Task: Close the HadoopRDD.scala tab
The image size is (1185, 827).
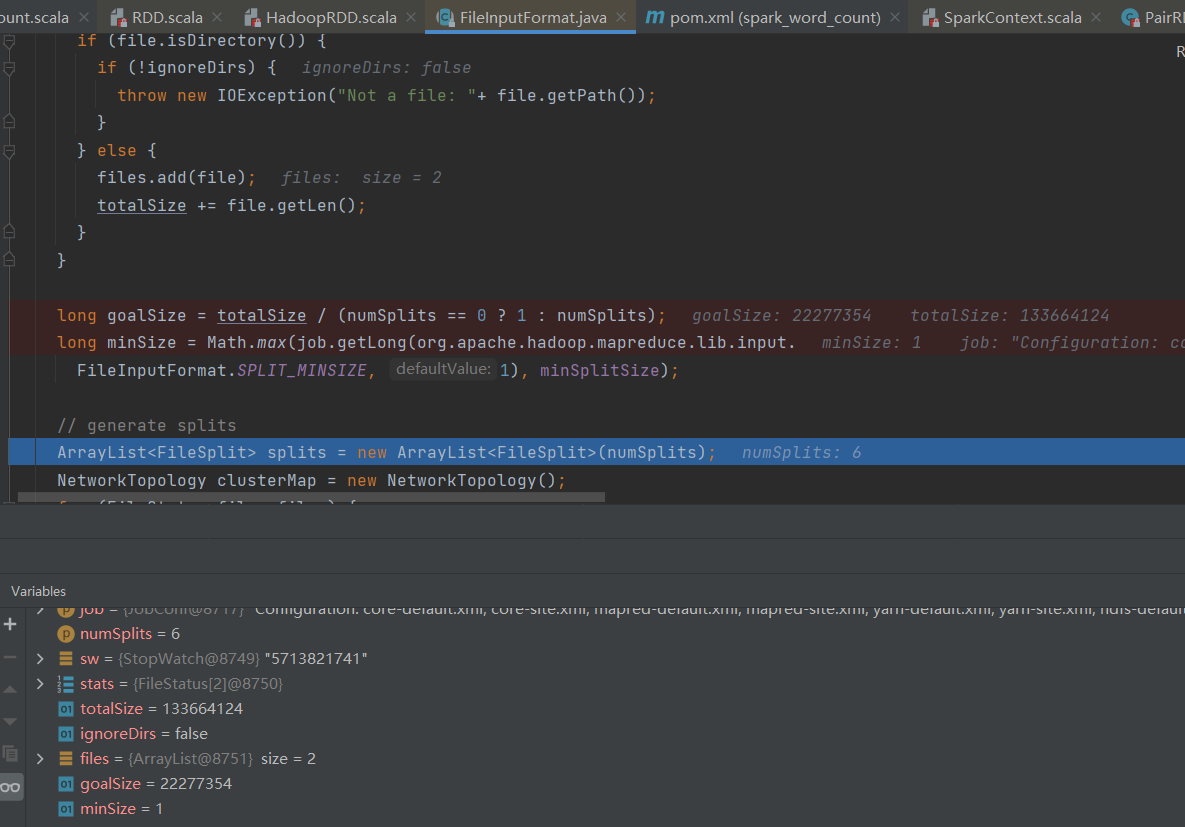Action: coord(411,17)
